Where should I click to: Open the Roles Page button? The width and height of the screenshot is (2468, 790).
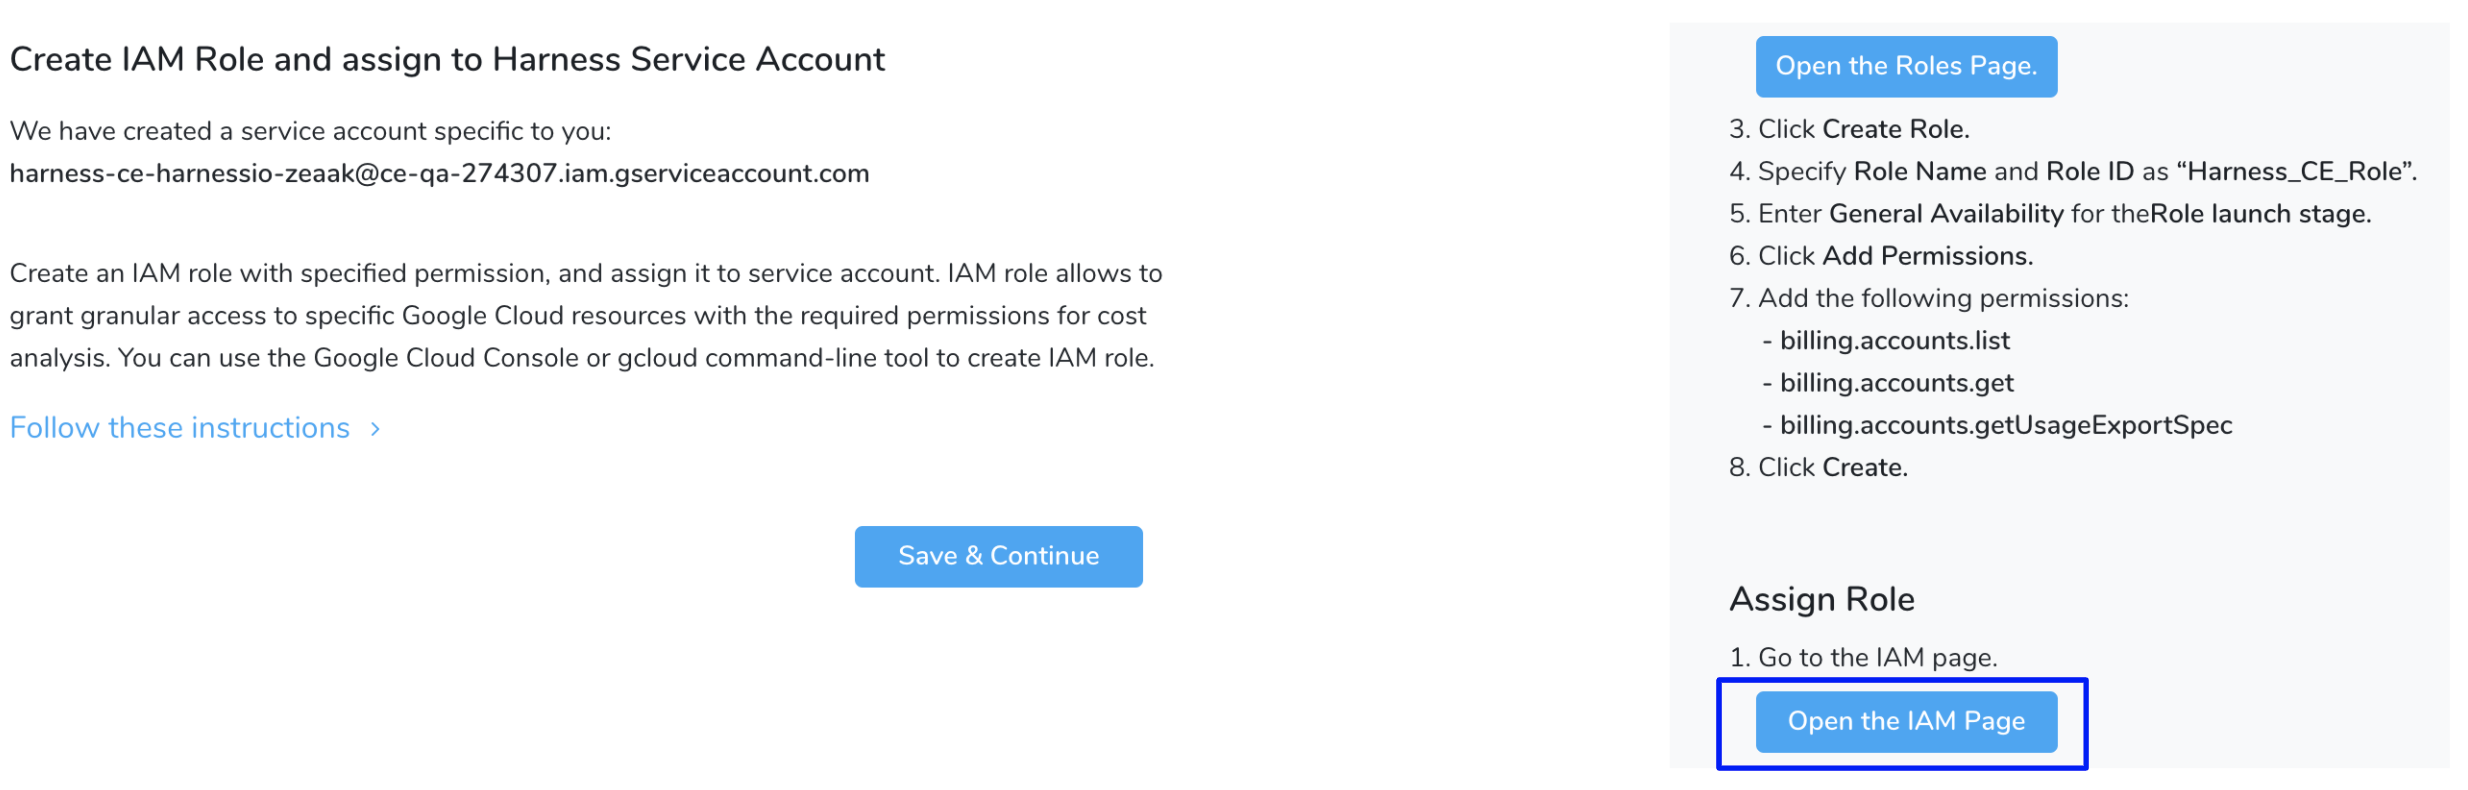1906,67
